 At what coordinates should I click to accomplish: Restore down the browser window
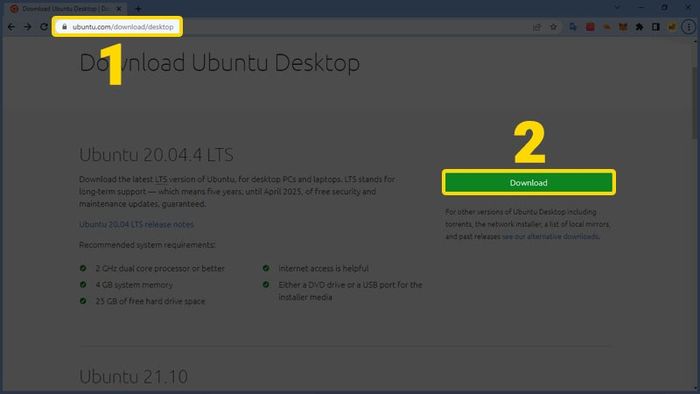[x=664, y=8]
